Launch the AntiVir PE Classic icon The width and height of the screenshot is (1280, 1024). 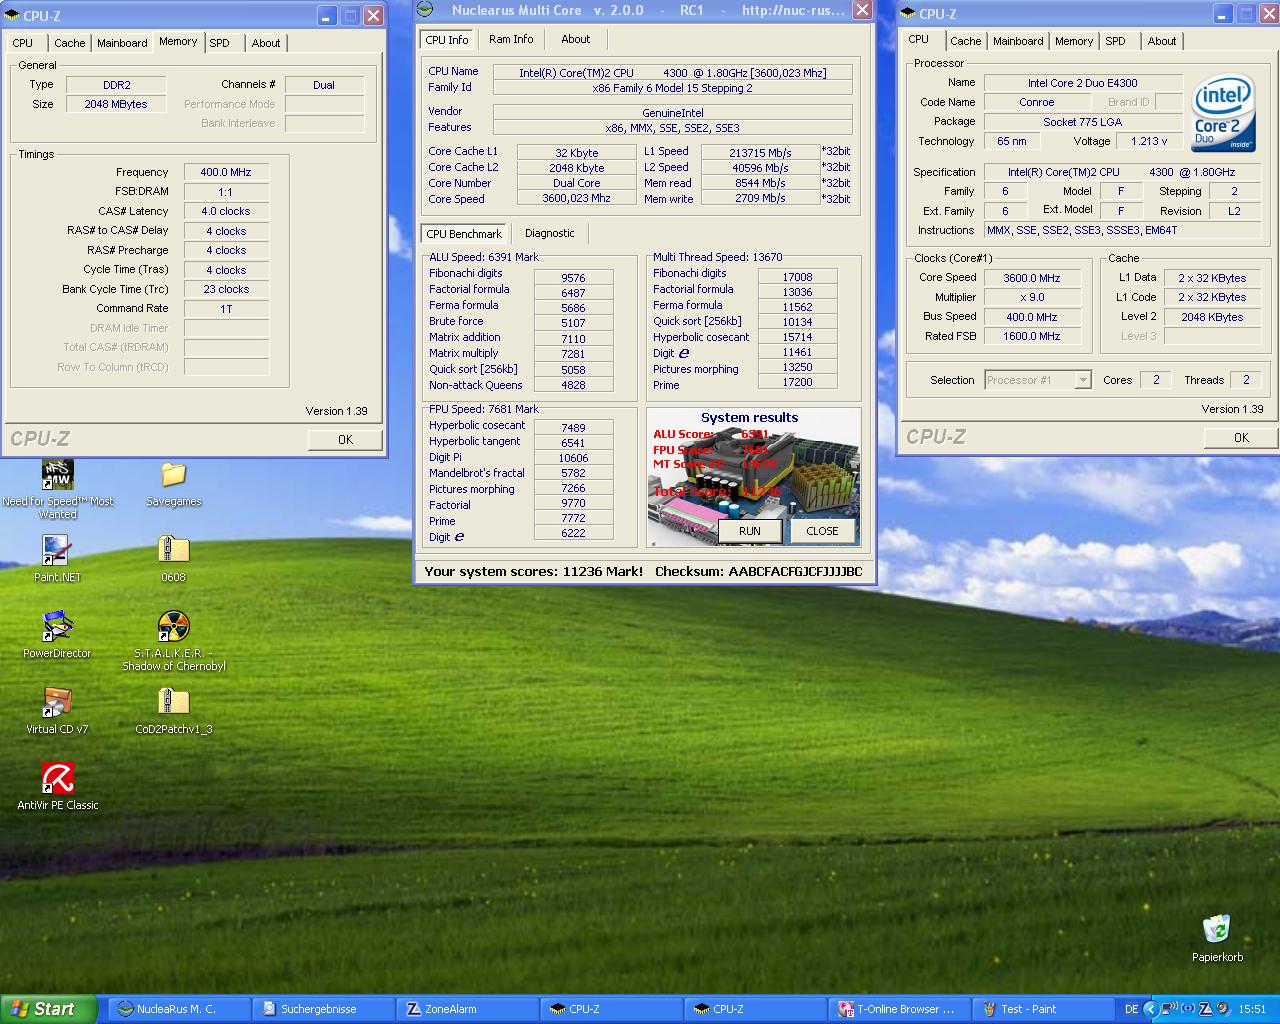(x=57, y=779)
